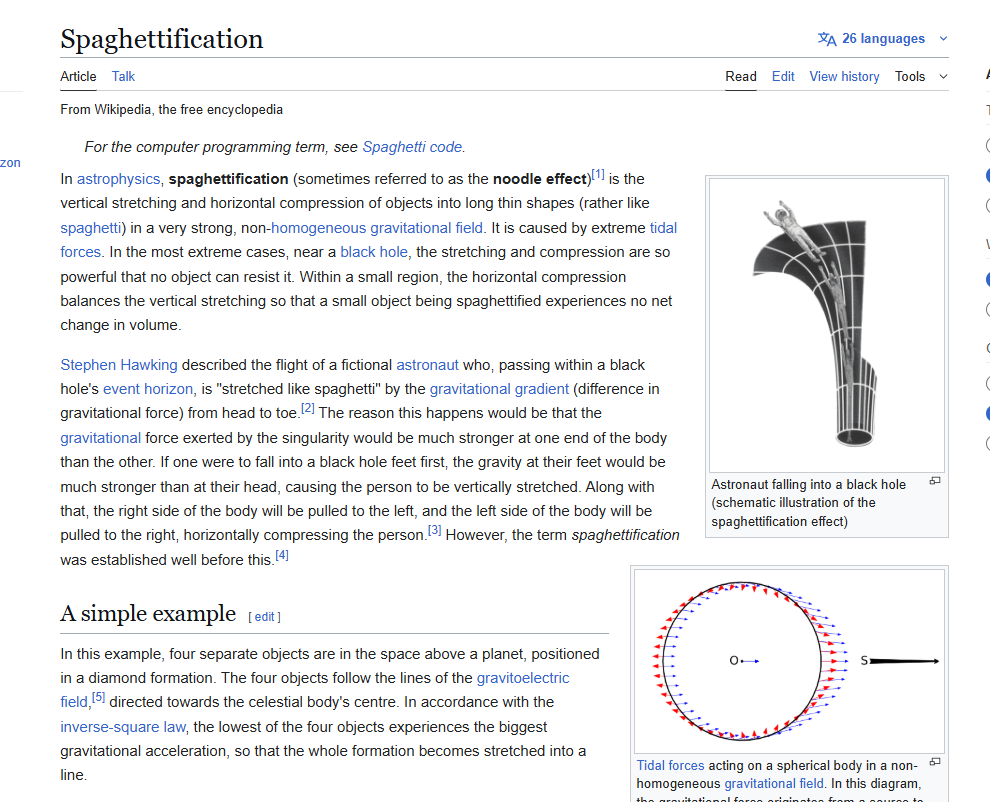Open the View history tab
This screenshot has width=990, height=802.
tap(844, 76)
